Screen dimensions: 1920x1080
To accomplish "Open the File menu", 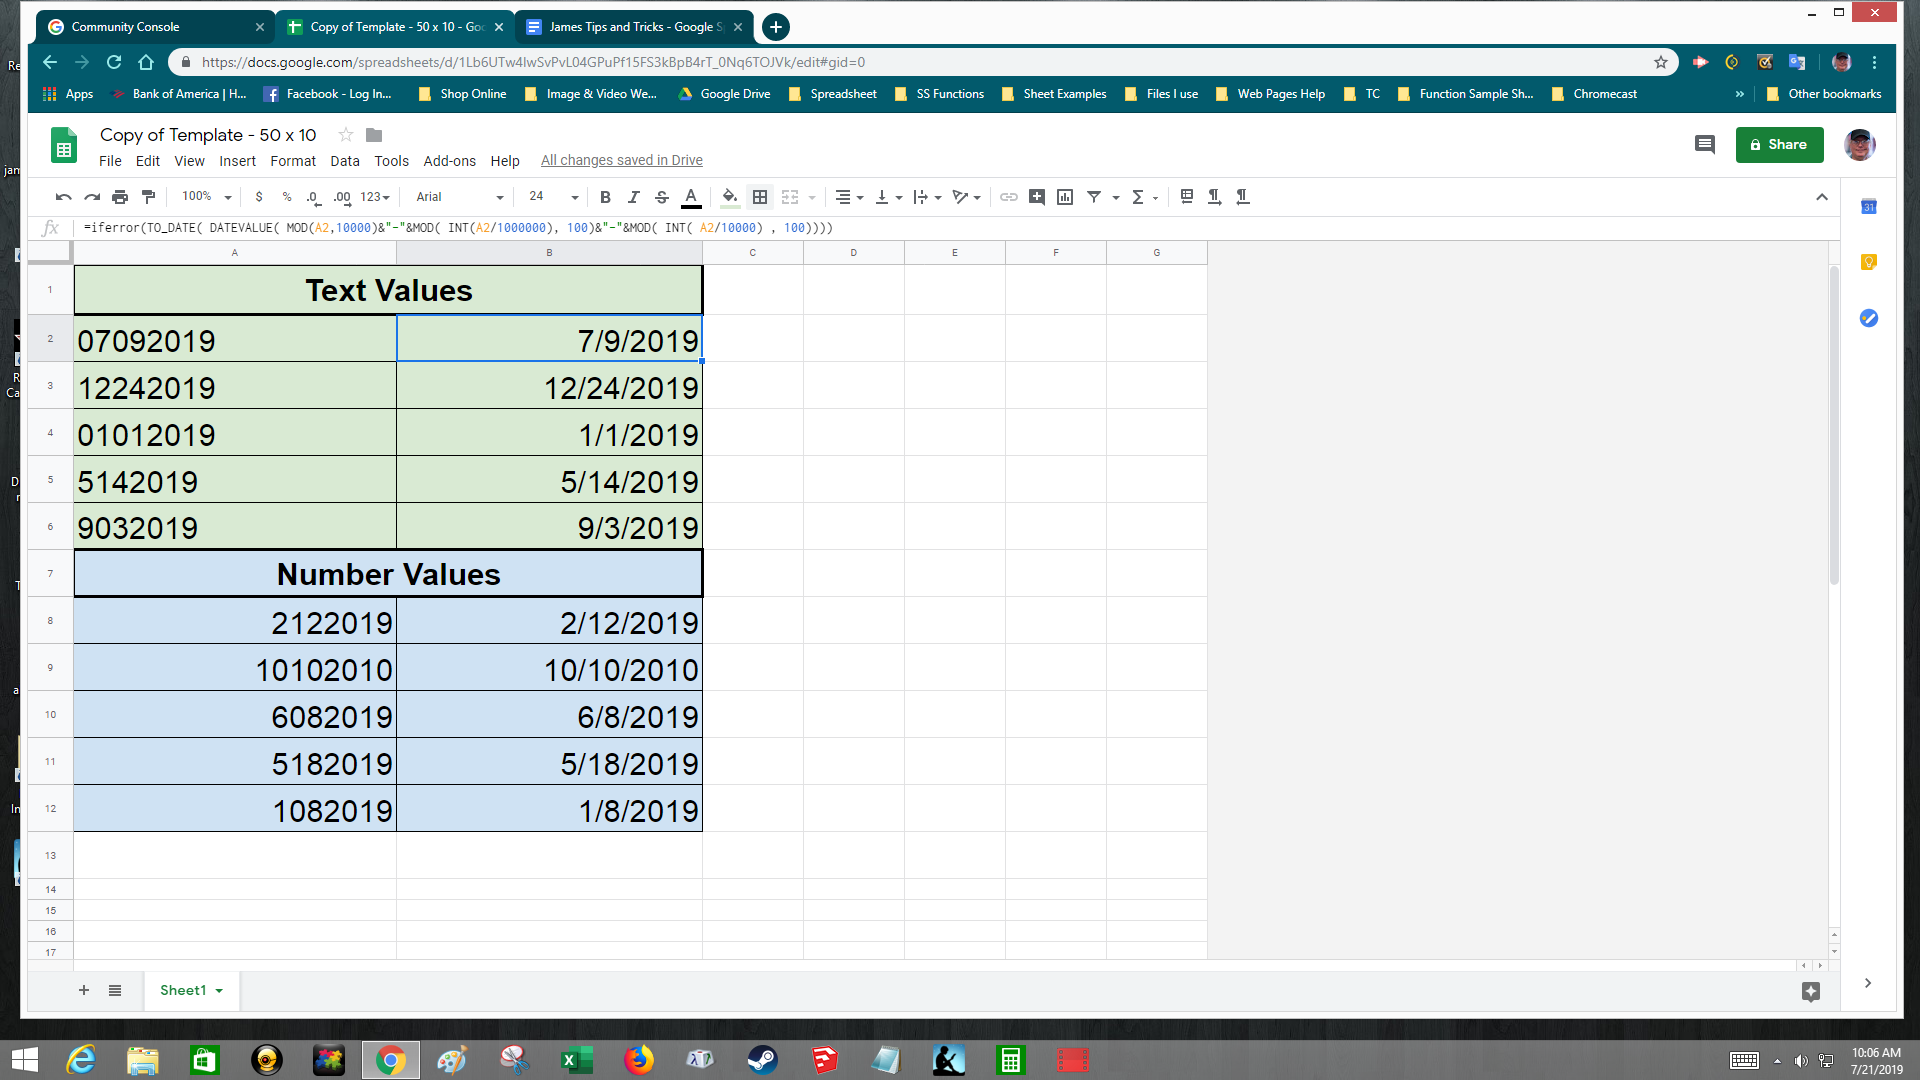I will pos(110,161).
